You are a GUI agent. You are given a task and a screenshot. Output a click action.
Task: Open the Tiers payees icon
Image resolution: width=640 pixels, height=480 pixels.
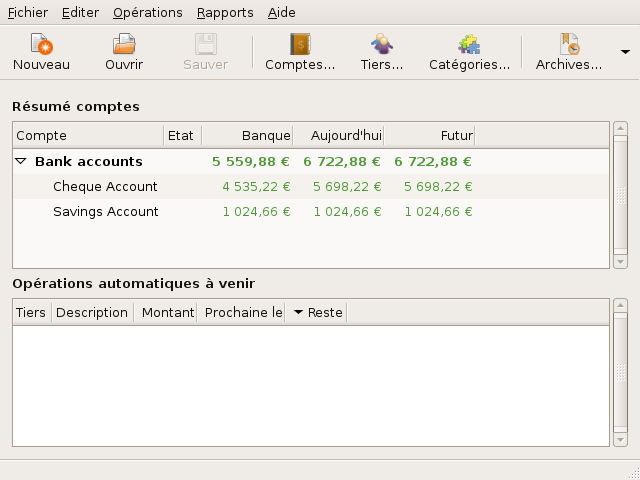pos(382,45)
